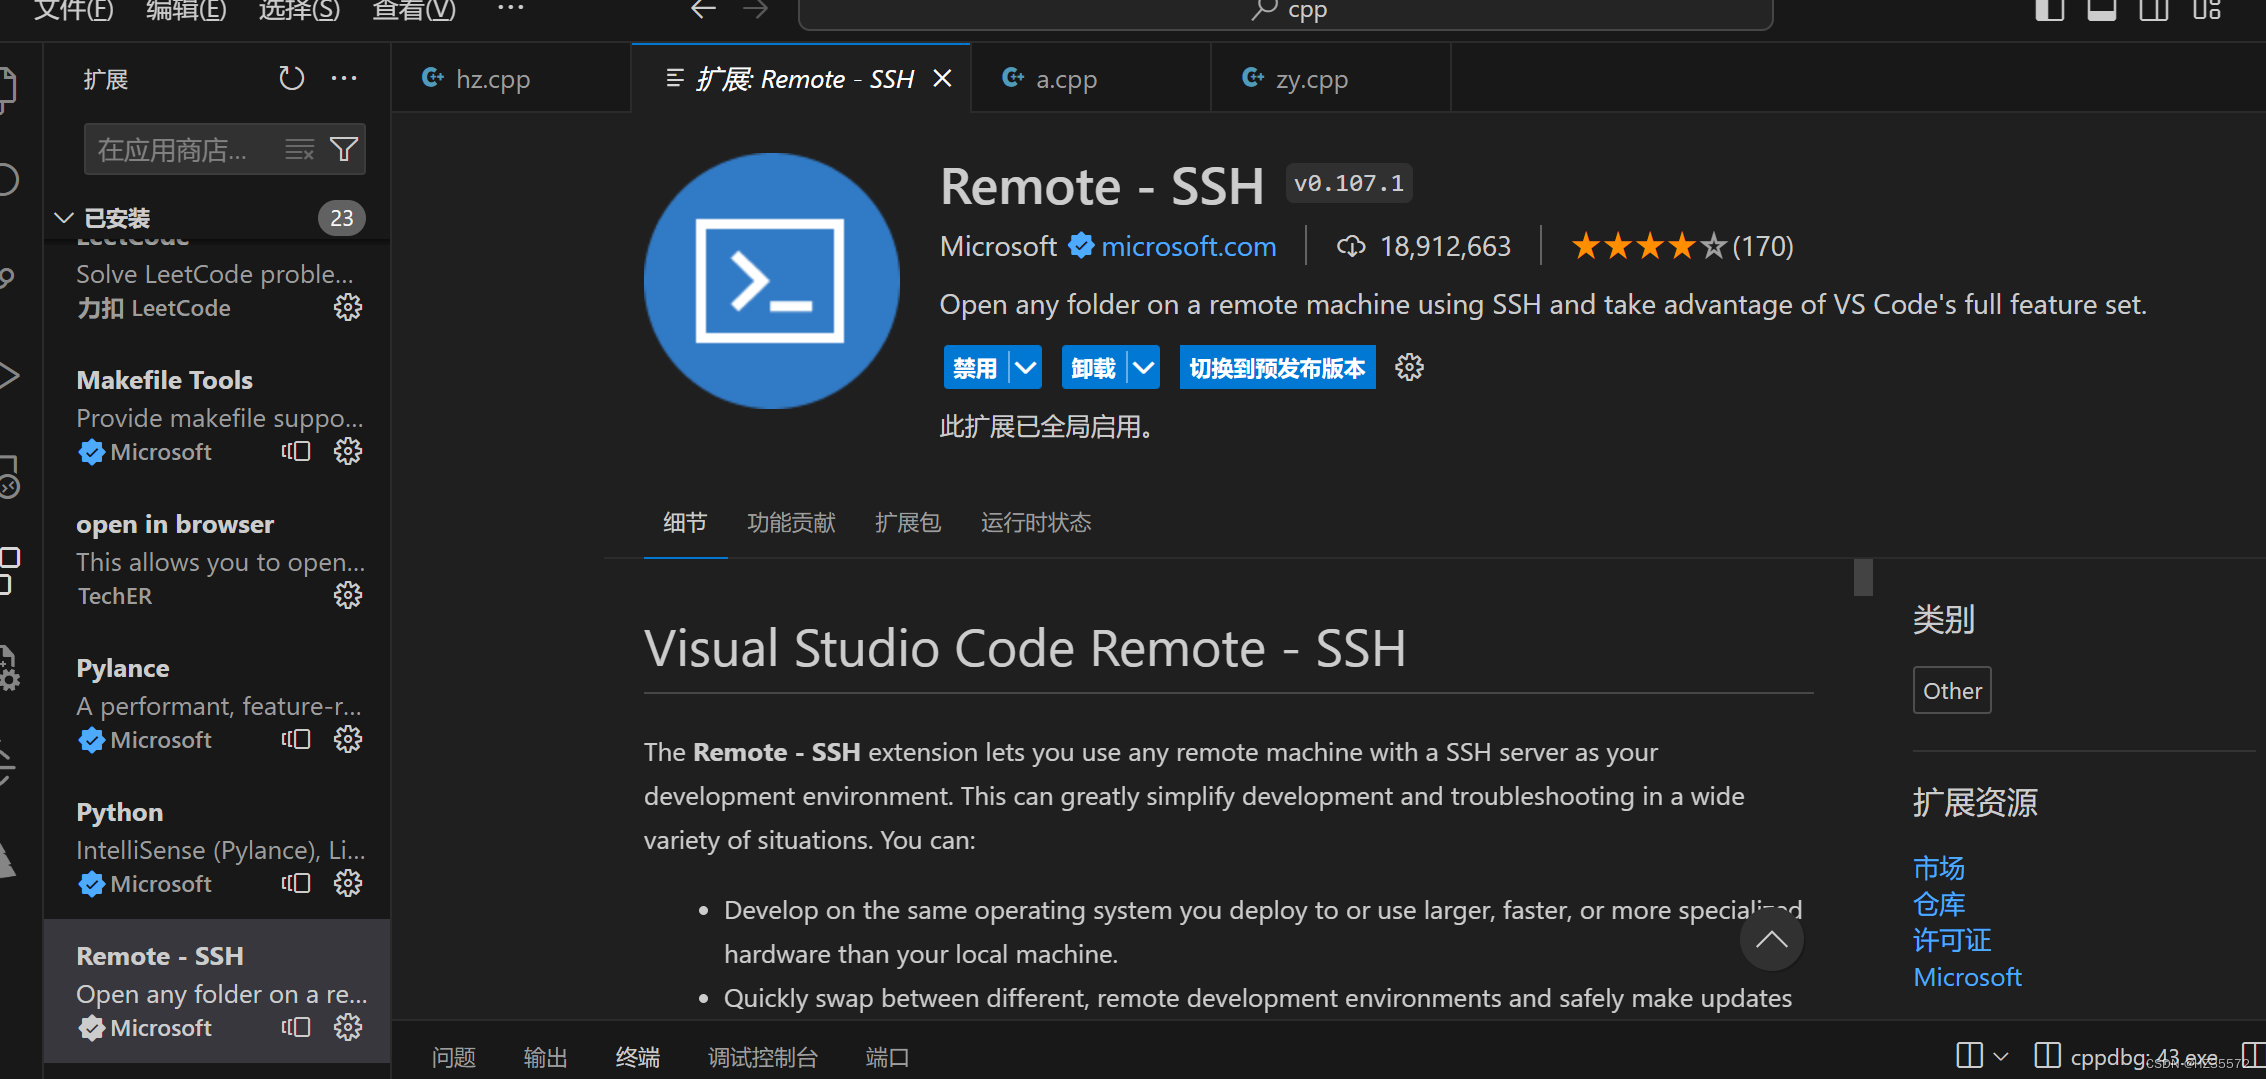
Task: Select the 细节 details tab
Action: [x=685, y=522]
